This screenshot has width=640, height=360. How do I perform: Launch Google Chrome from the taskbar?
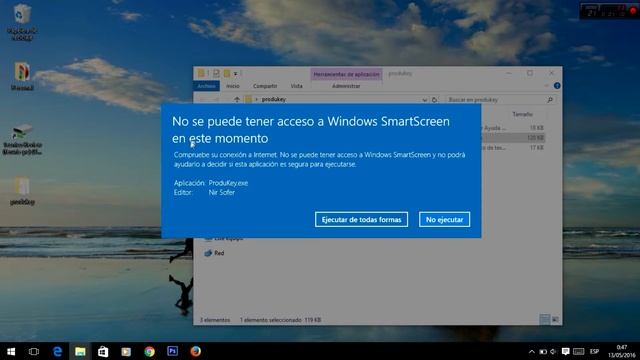[x=149, y=351]
